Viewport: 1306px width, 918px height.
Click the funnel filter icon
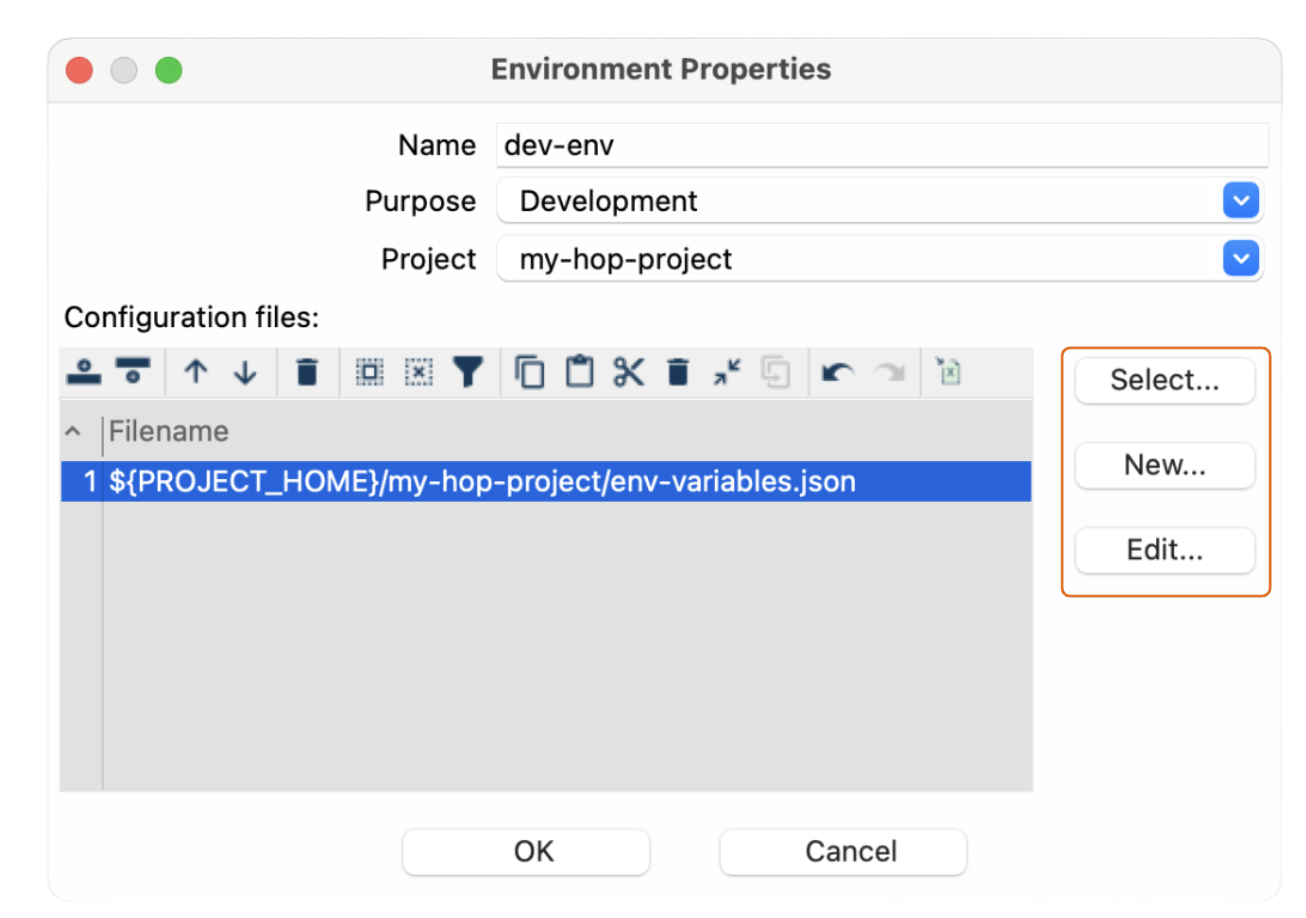[x=467, y=373]
